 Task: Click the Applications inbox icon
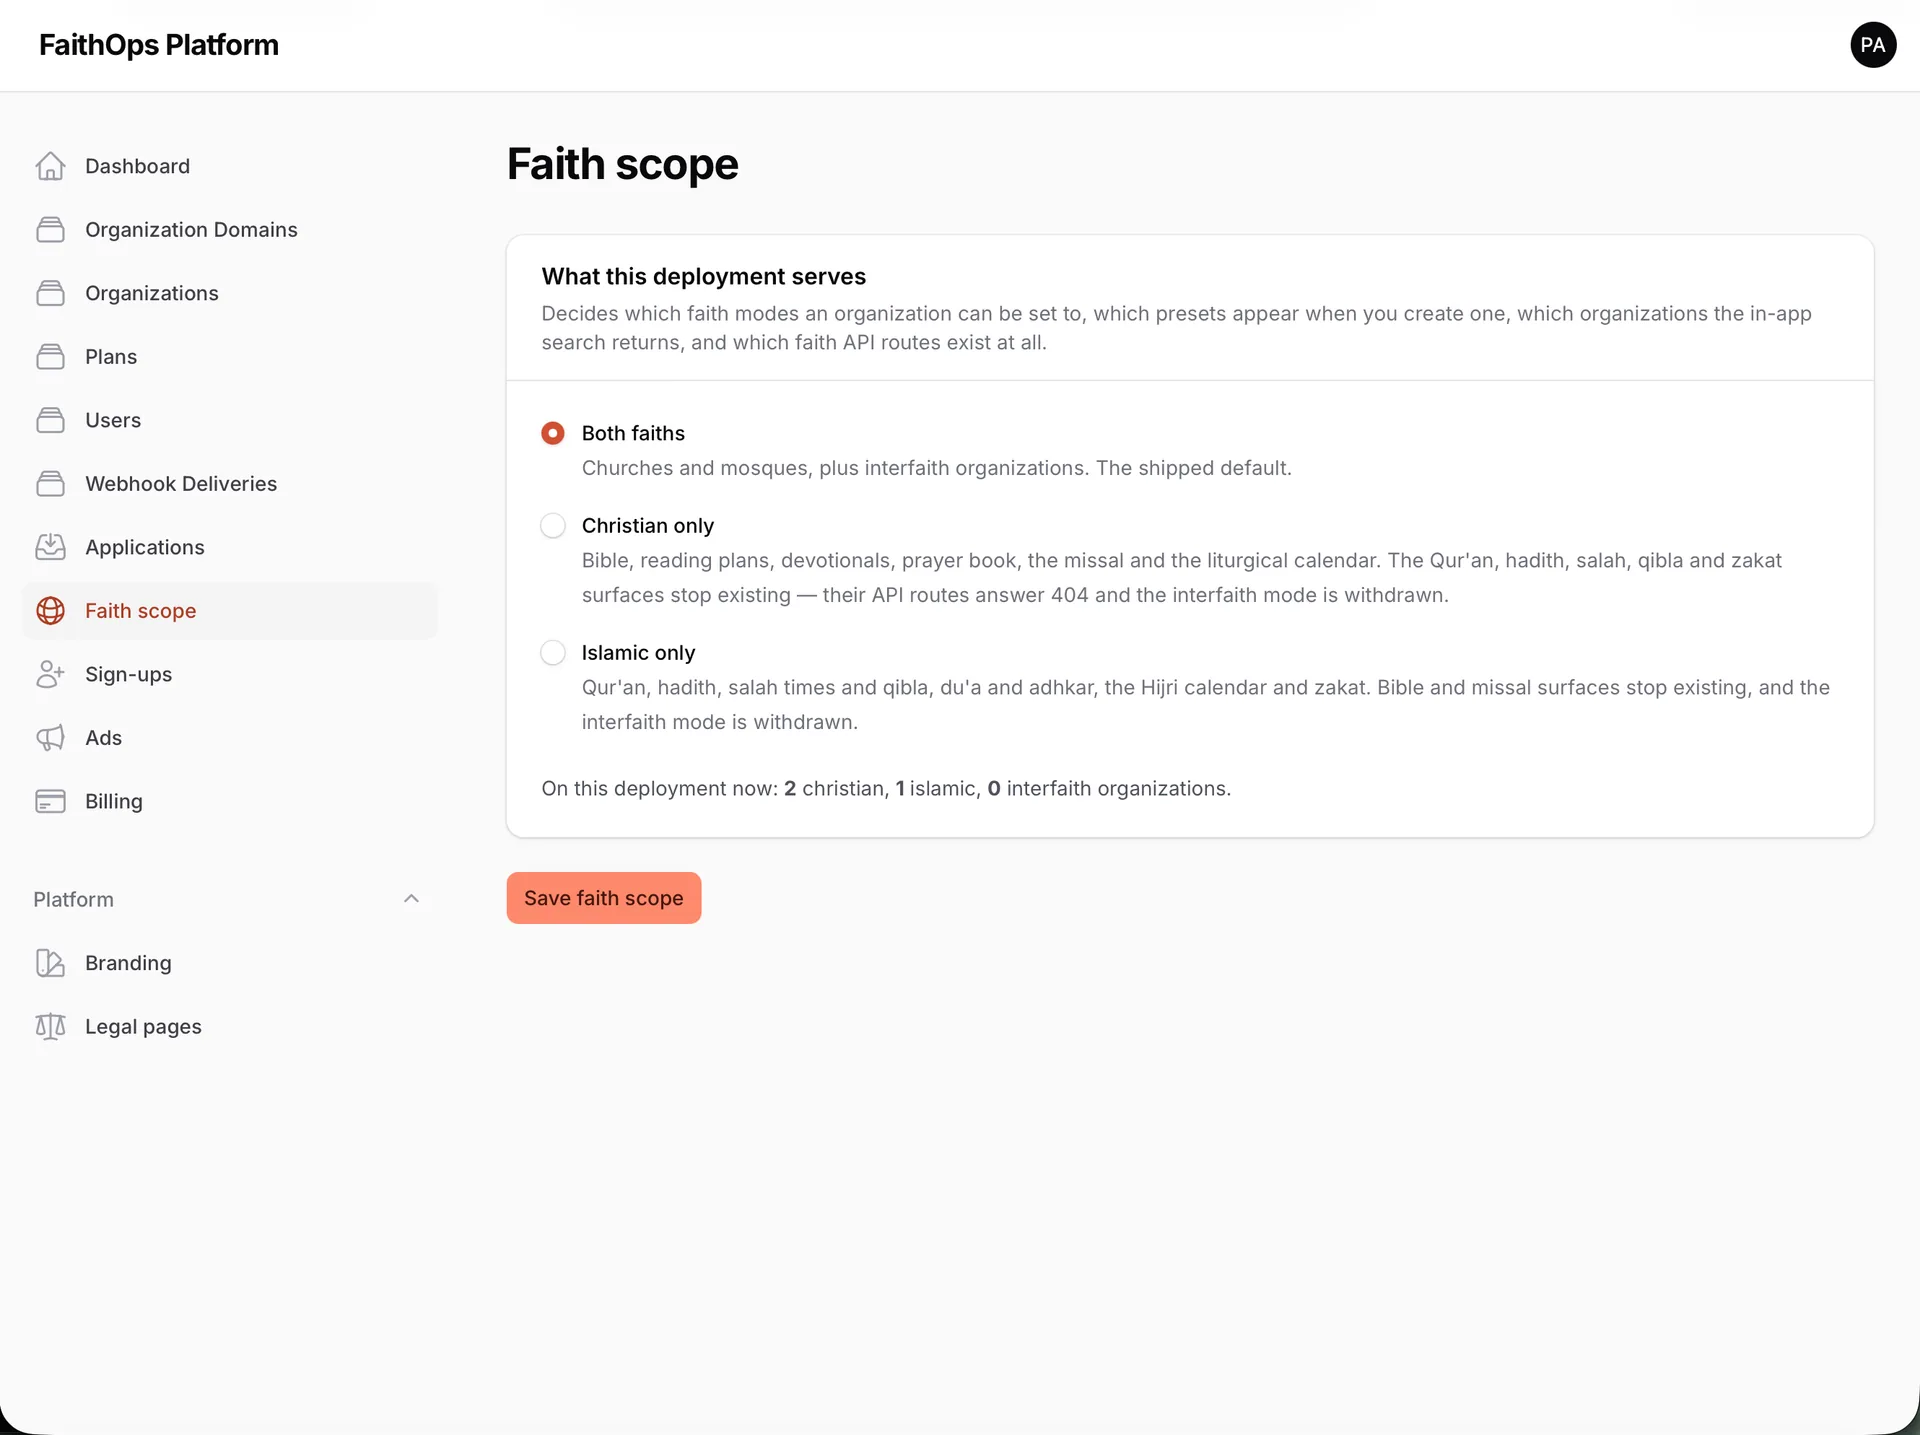[x=50, y=547]
